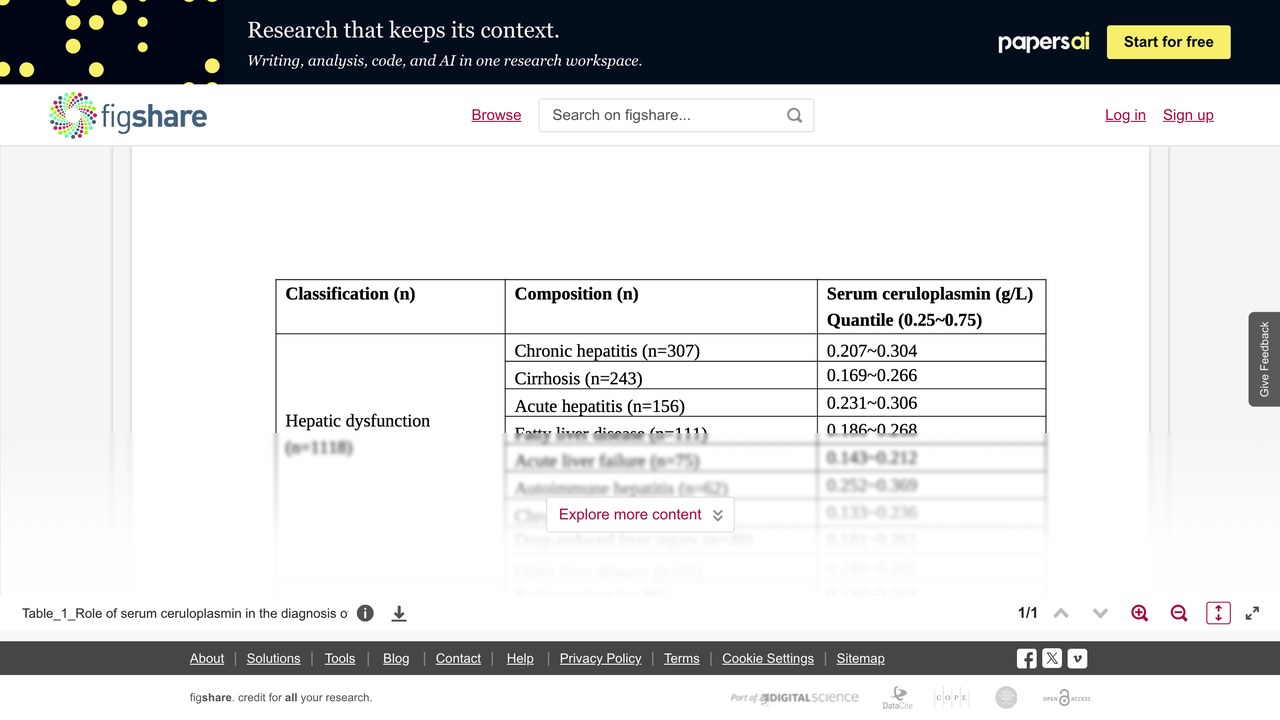1280x720 pixels.
Task: Select the 0.231~0.306 value cell
Action: pos(931,402)
